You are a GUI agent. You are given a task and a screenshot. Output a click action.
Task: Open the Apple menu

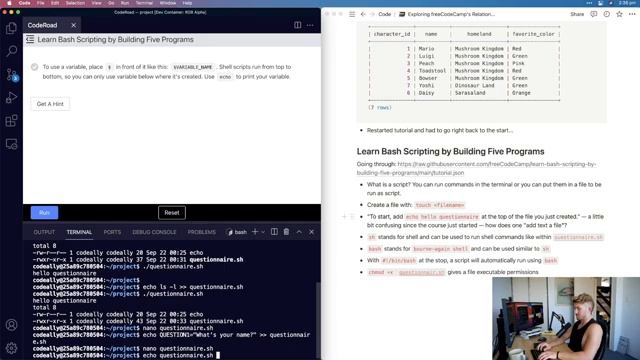tap(9, 3)
